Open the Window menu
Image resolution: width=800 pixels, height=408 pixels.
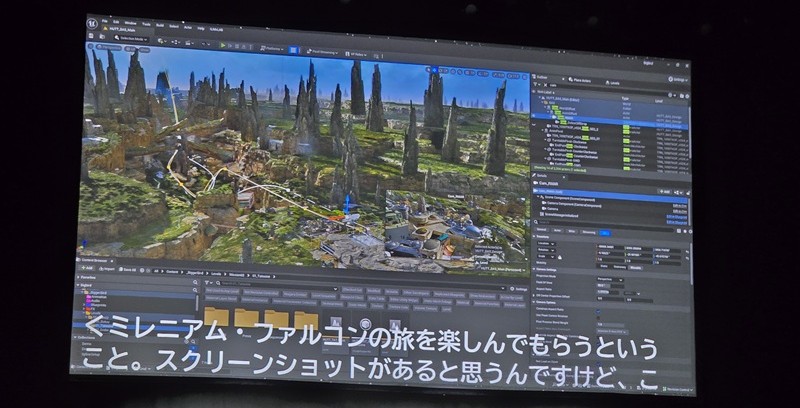tap(130, 23)
